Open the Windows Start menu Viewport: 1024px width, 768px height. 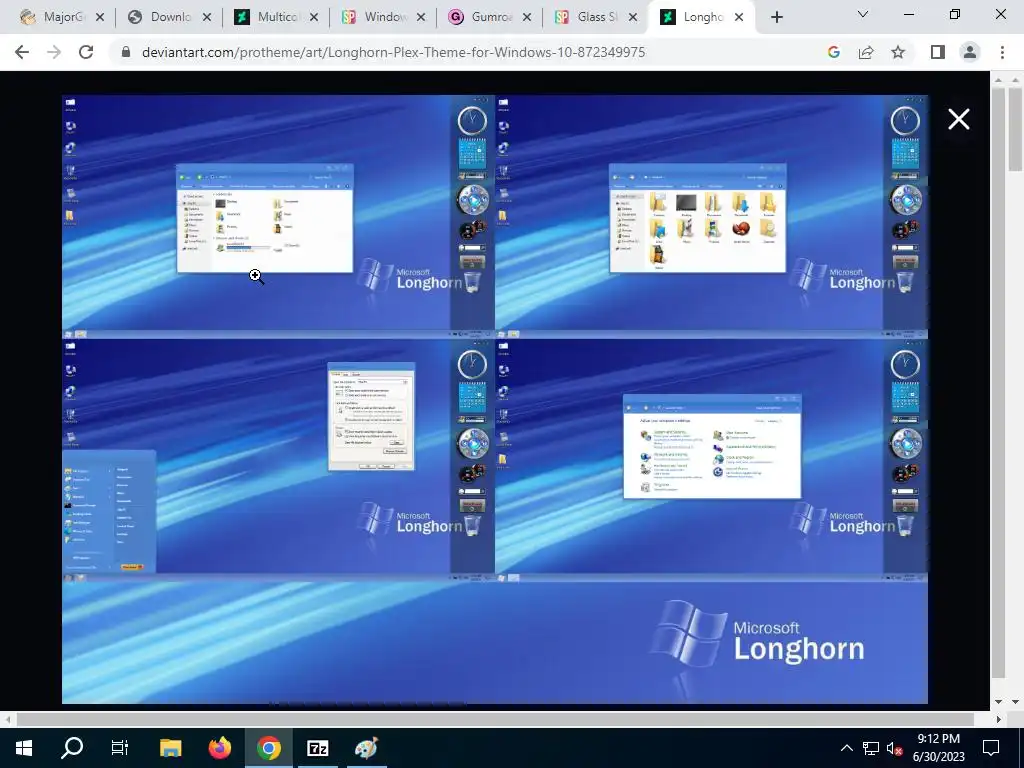click(x=24, y=748)
